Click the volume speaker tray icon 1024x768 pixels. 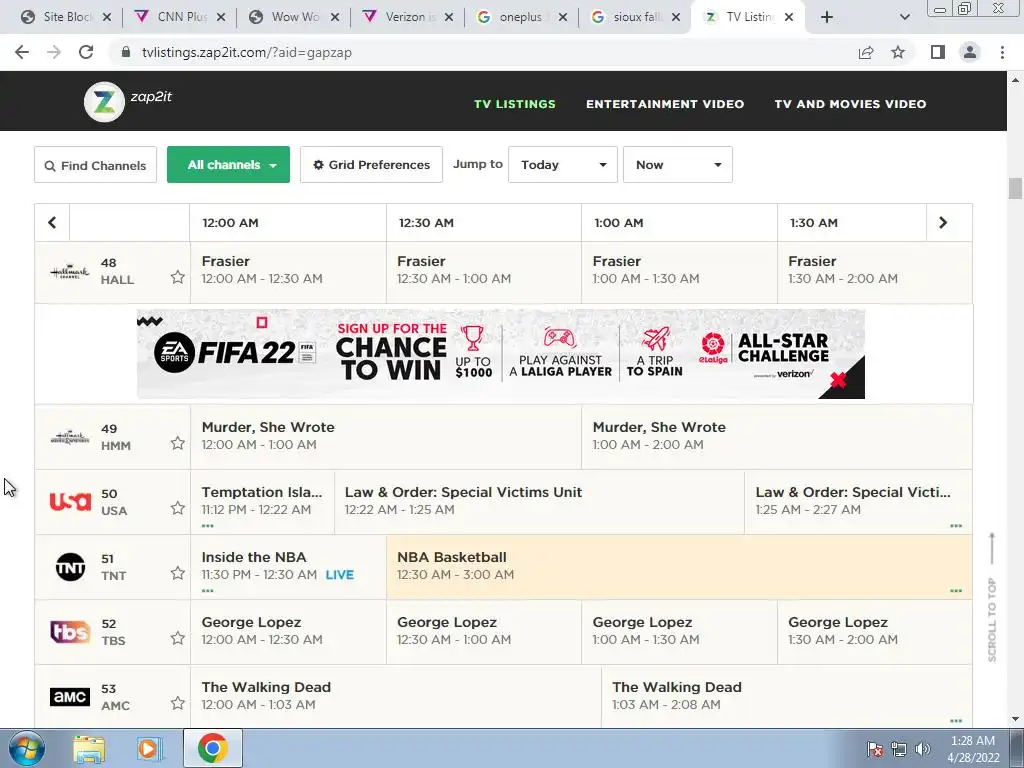(x=923, y=749)
